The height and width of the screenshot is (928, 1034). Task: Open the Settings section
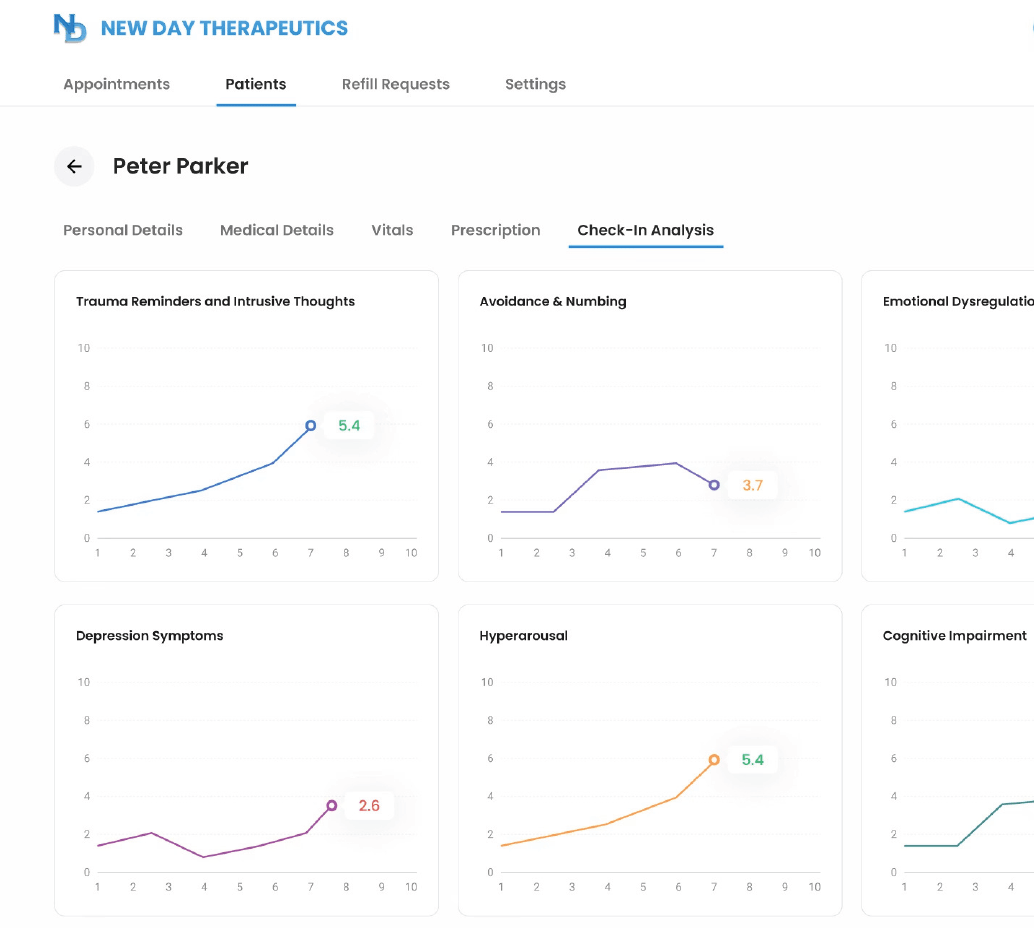(535, 84)
